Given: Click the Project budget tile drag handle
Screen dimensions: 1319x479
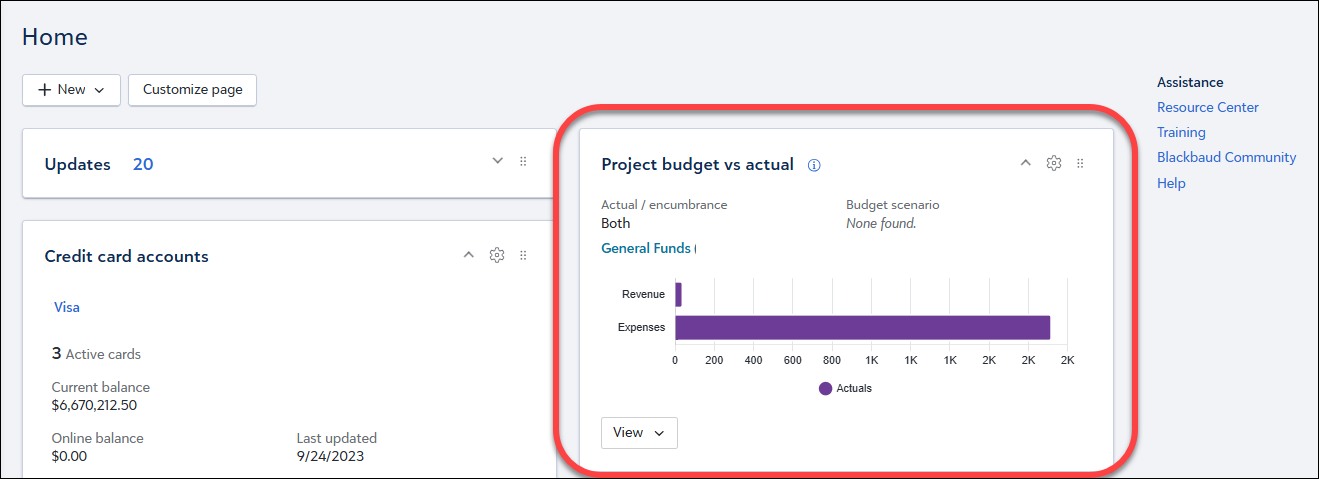Looking at the screenshot, I should (1080, 163).
